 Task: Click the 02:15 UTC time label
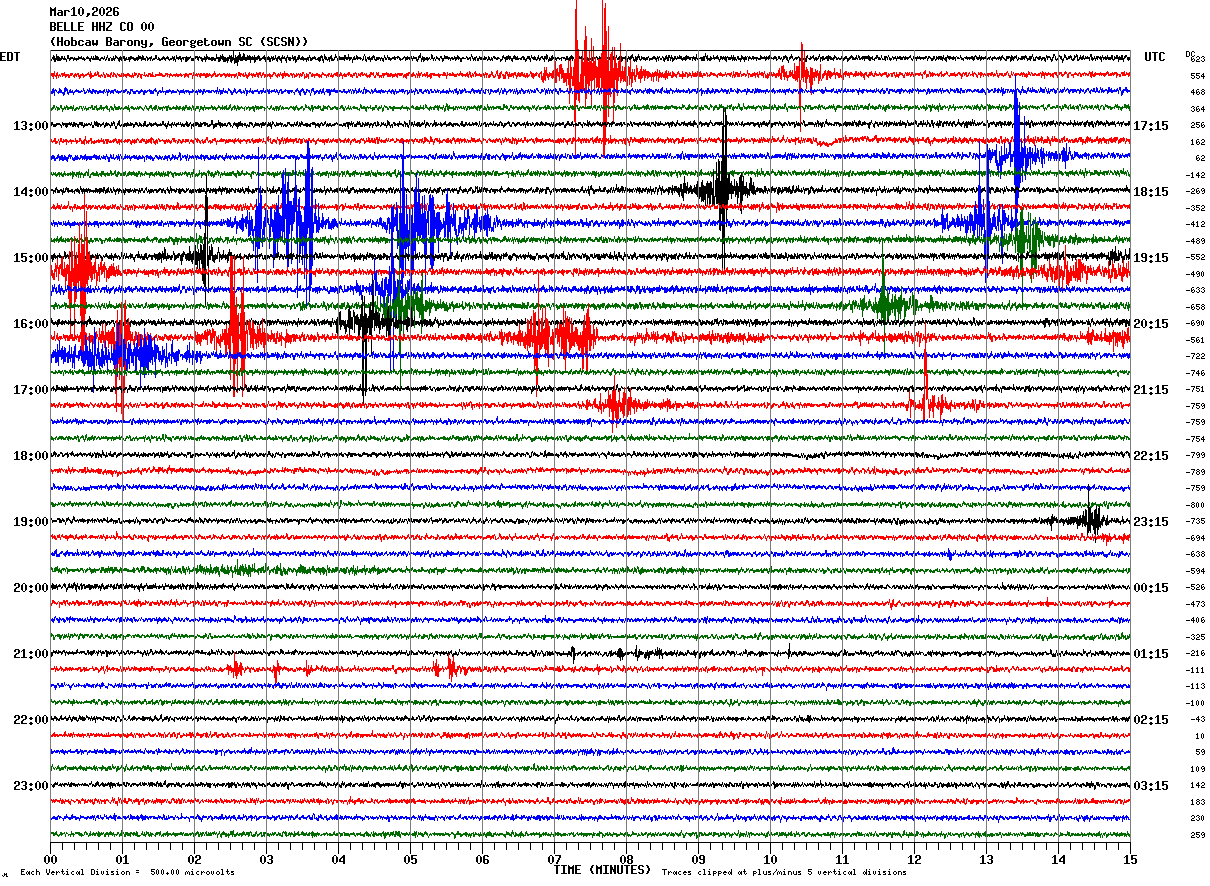[x=1151, y=720]
